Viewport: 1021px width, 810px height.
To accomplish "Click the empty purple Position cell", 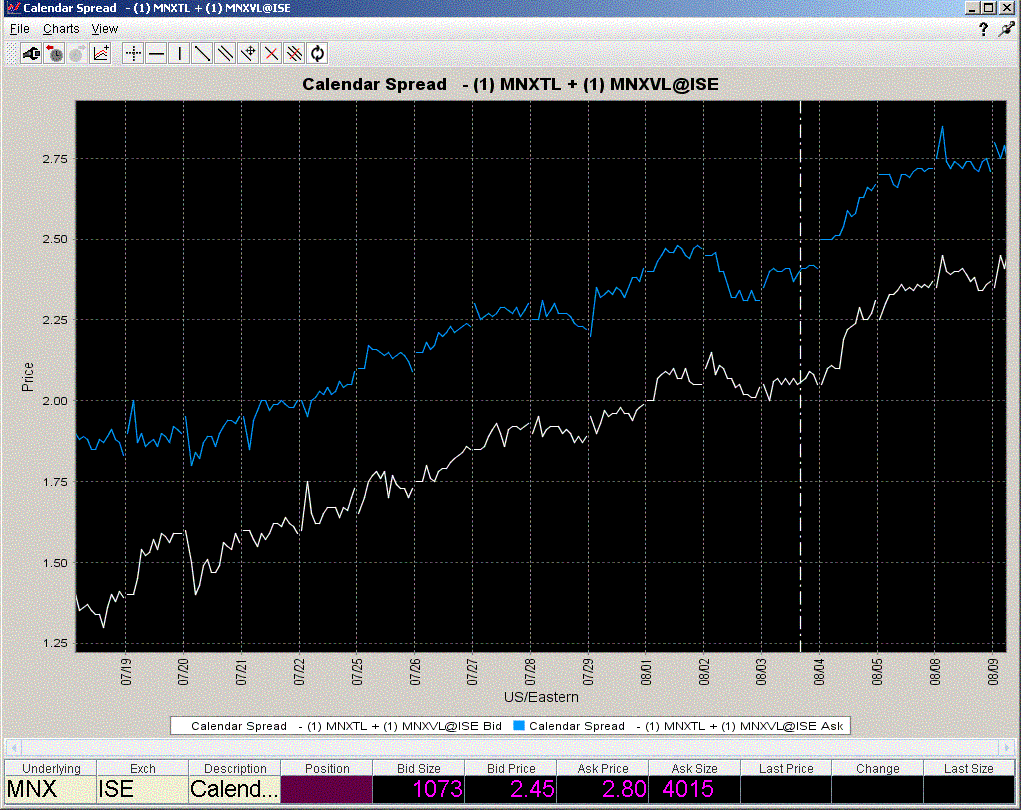I will tap(326, 790).
